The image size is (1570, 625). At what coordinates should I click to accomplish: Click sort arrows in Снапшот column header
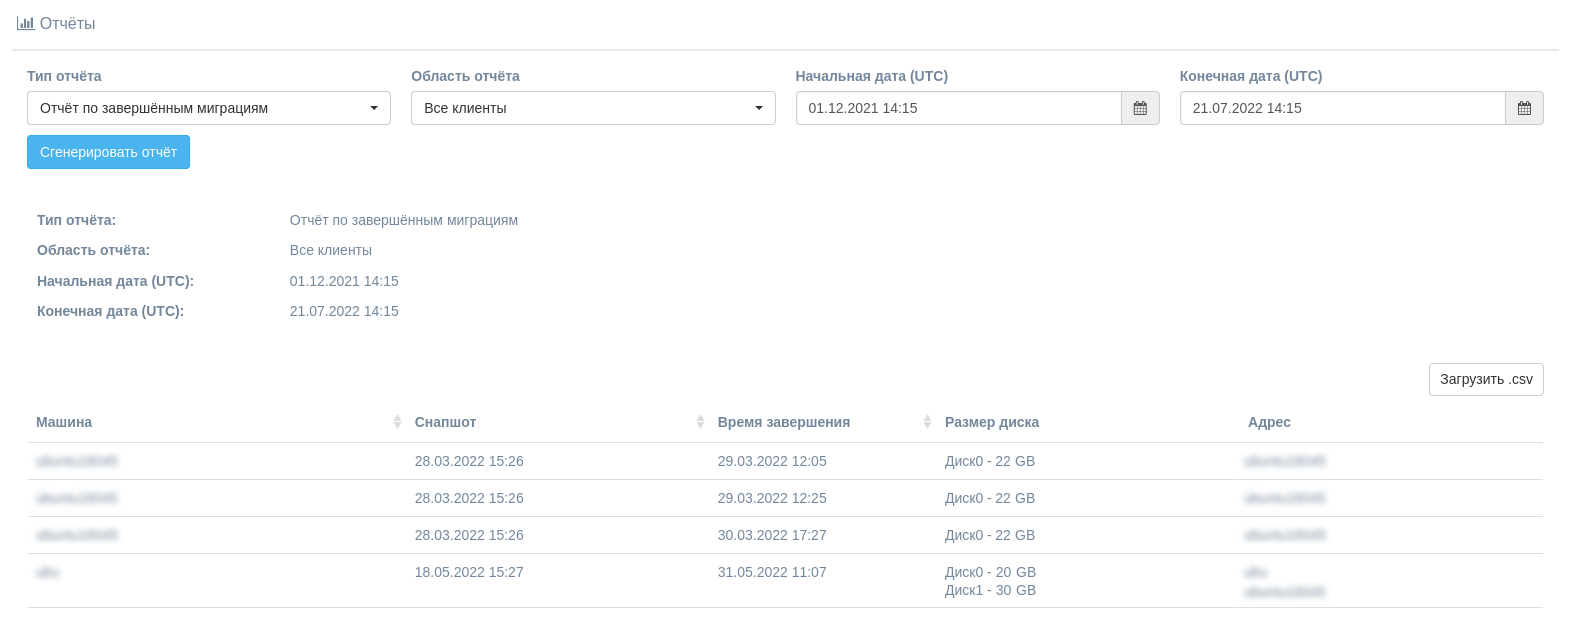[700, 422]
